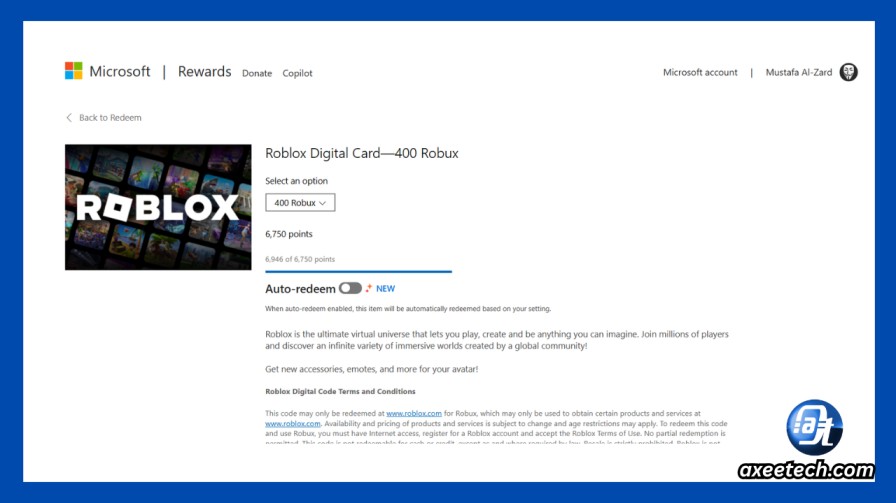Click the 'Roblox Digital Card—400 Robux' title
Viewport: 896px width, 503px height.
click(x=362, y=153)
